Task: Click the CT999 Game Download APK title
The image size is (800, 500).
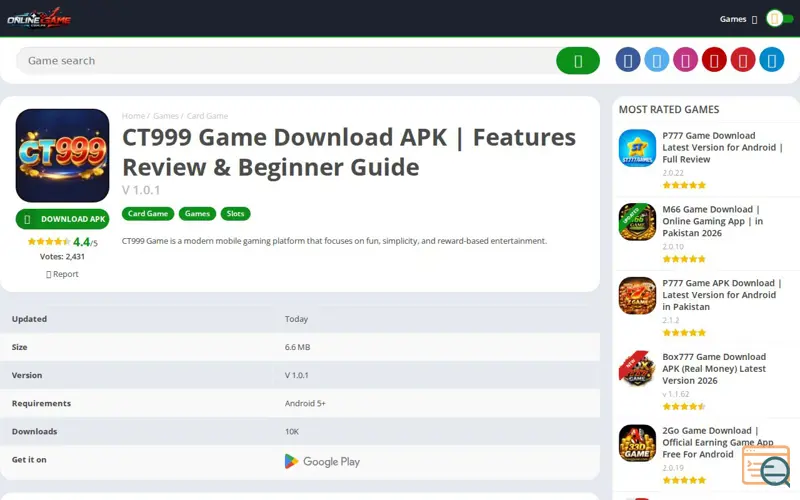Action: click(349, 152)
